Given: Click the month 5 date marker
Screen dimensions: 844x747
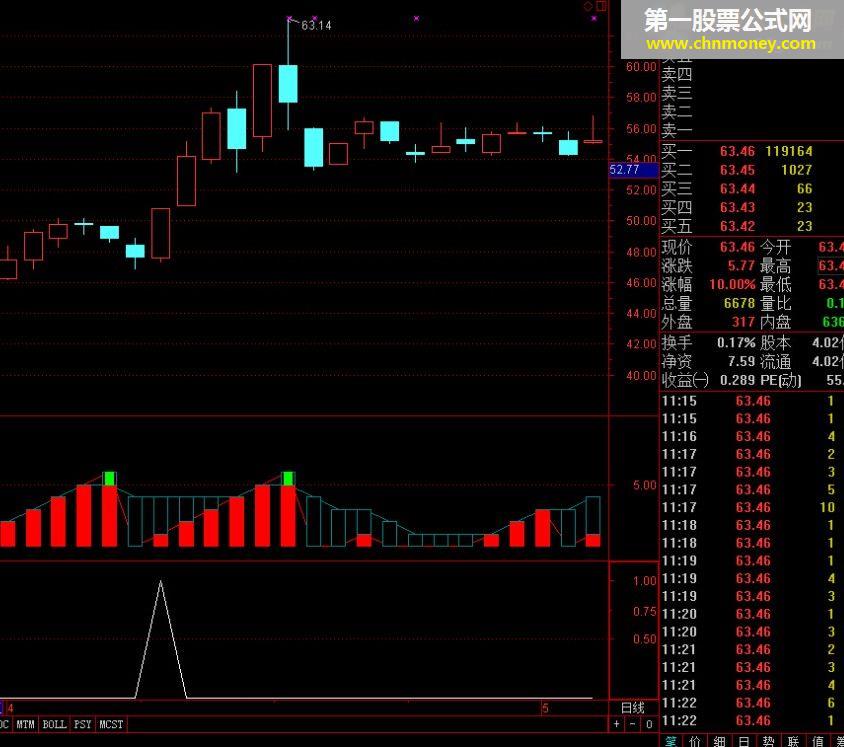Looking at the screenshot, I should click(x=545, y=708).
